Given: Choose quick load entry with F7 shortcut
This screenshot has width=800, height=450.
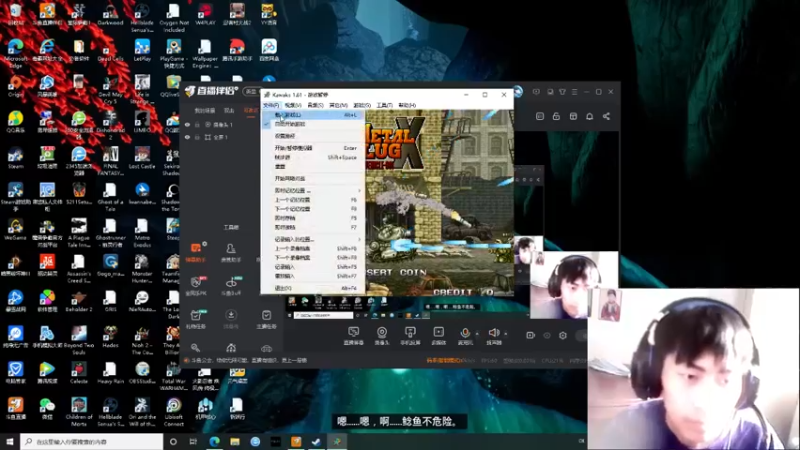Looking at the screenshot, I should point(313,228).
